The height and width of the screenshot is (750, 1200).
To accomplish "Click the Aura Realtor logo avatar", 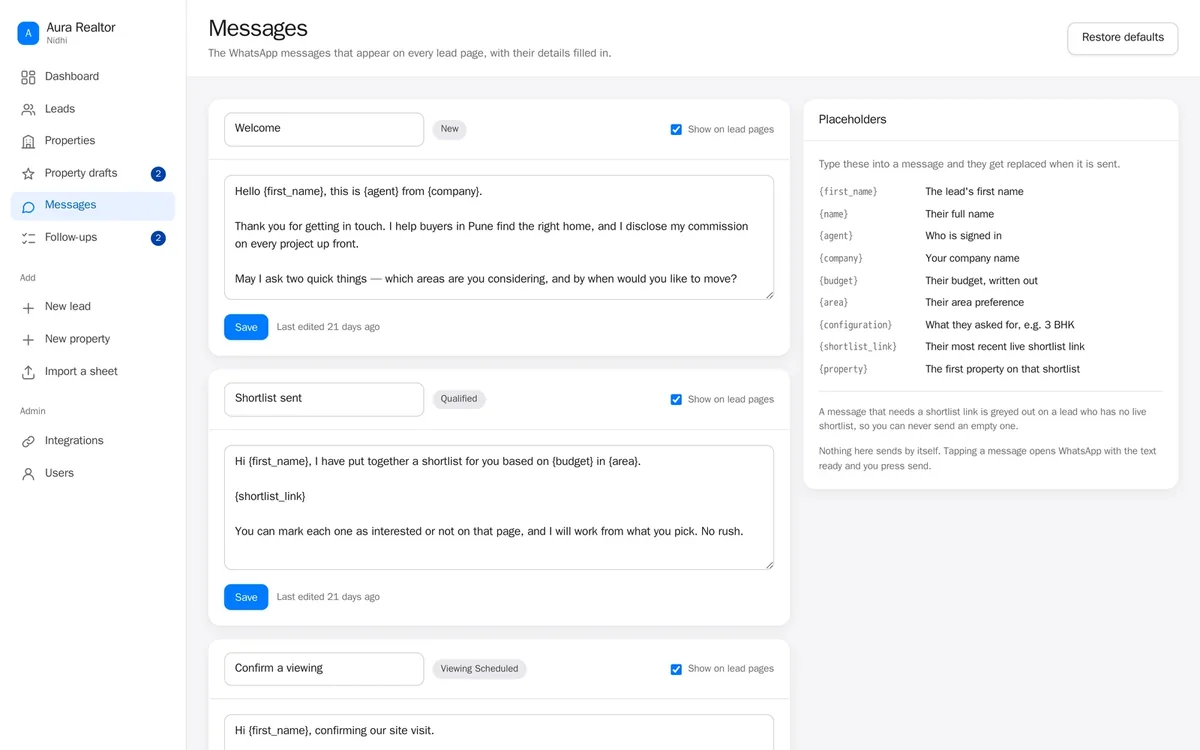I will coord(28,33).
